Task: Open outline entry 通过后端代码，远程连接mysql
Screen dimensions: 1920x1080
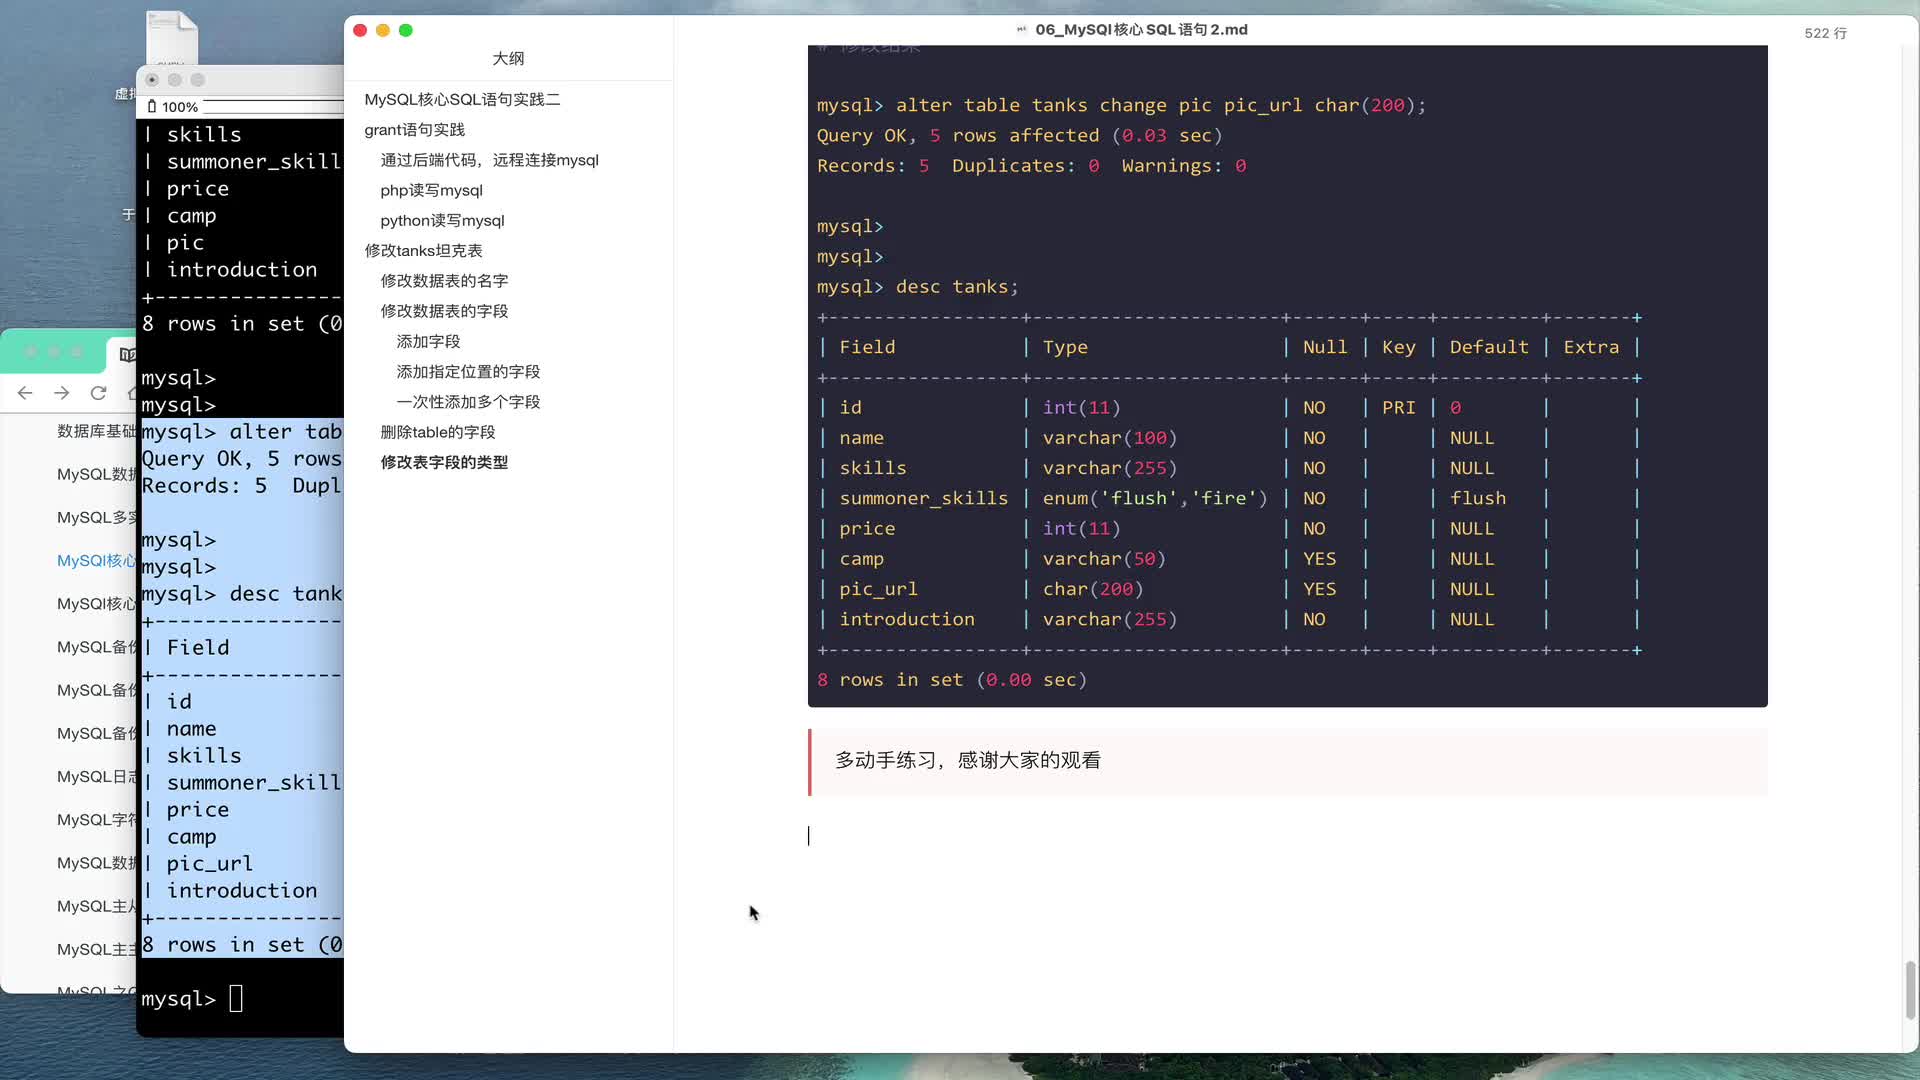Action: [x=489, y=160]
